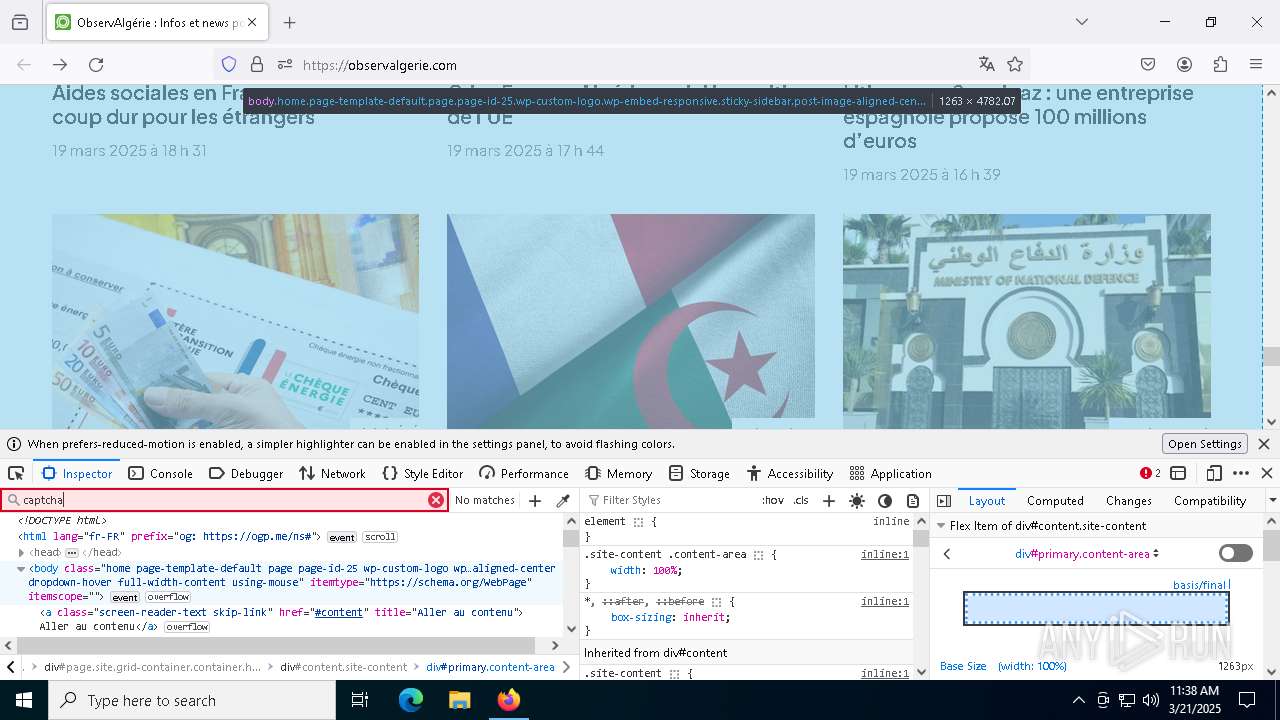Select the Computed sidebar tab
The width and height of the screenshot is (1280, 720).
tap(1055, 500)
